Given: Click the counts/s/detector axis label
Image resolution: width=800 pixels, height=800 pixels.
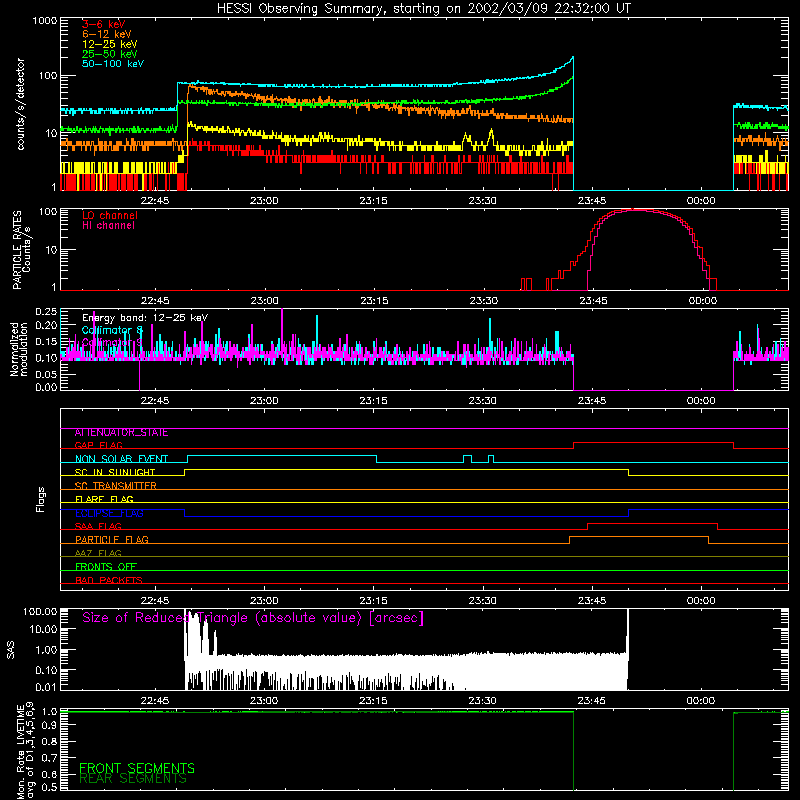Looking at the screenshot, I should click(21, 104).
